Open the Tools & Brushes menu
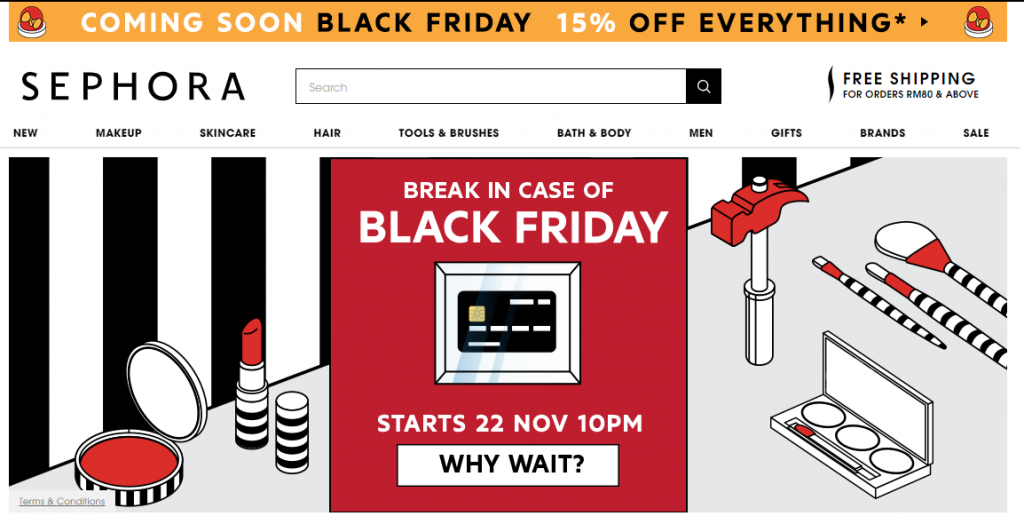Image resolution: width=1024 pixels, height=524 pixels. [x=448, y=133]
